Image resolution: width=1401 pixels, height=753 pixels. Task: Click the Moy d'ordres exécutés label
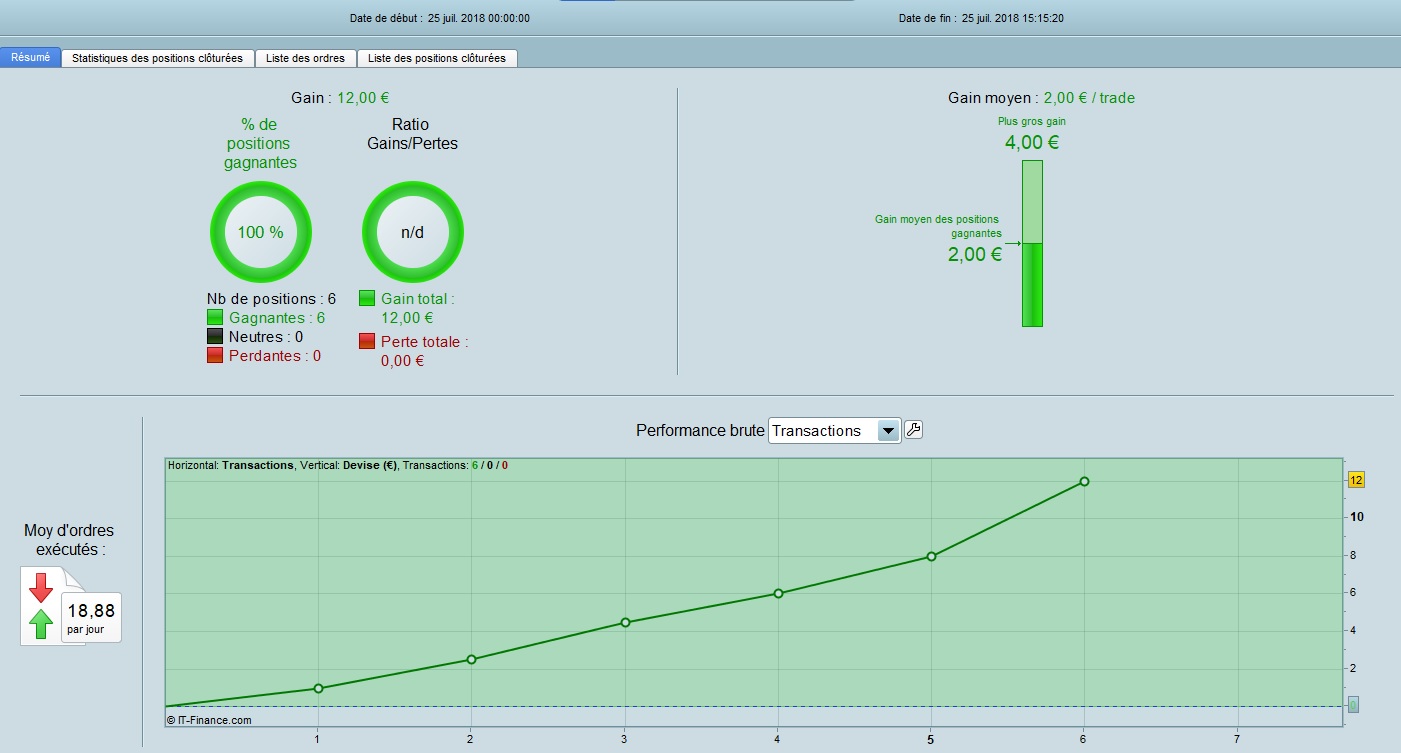point(70,540)
